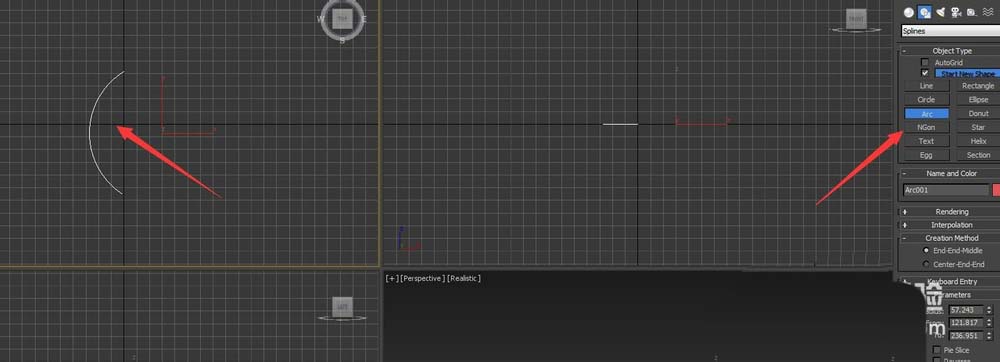Toggle the AutoGrid checkbox
Image resolution: width=1000 pixels, height=362 pixels.
[x=925, y=62]
